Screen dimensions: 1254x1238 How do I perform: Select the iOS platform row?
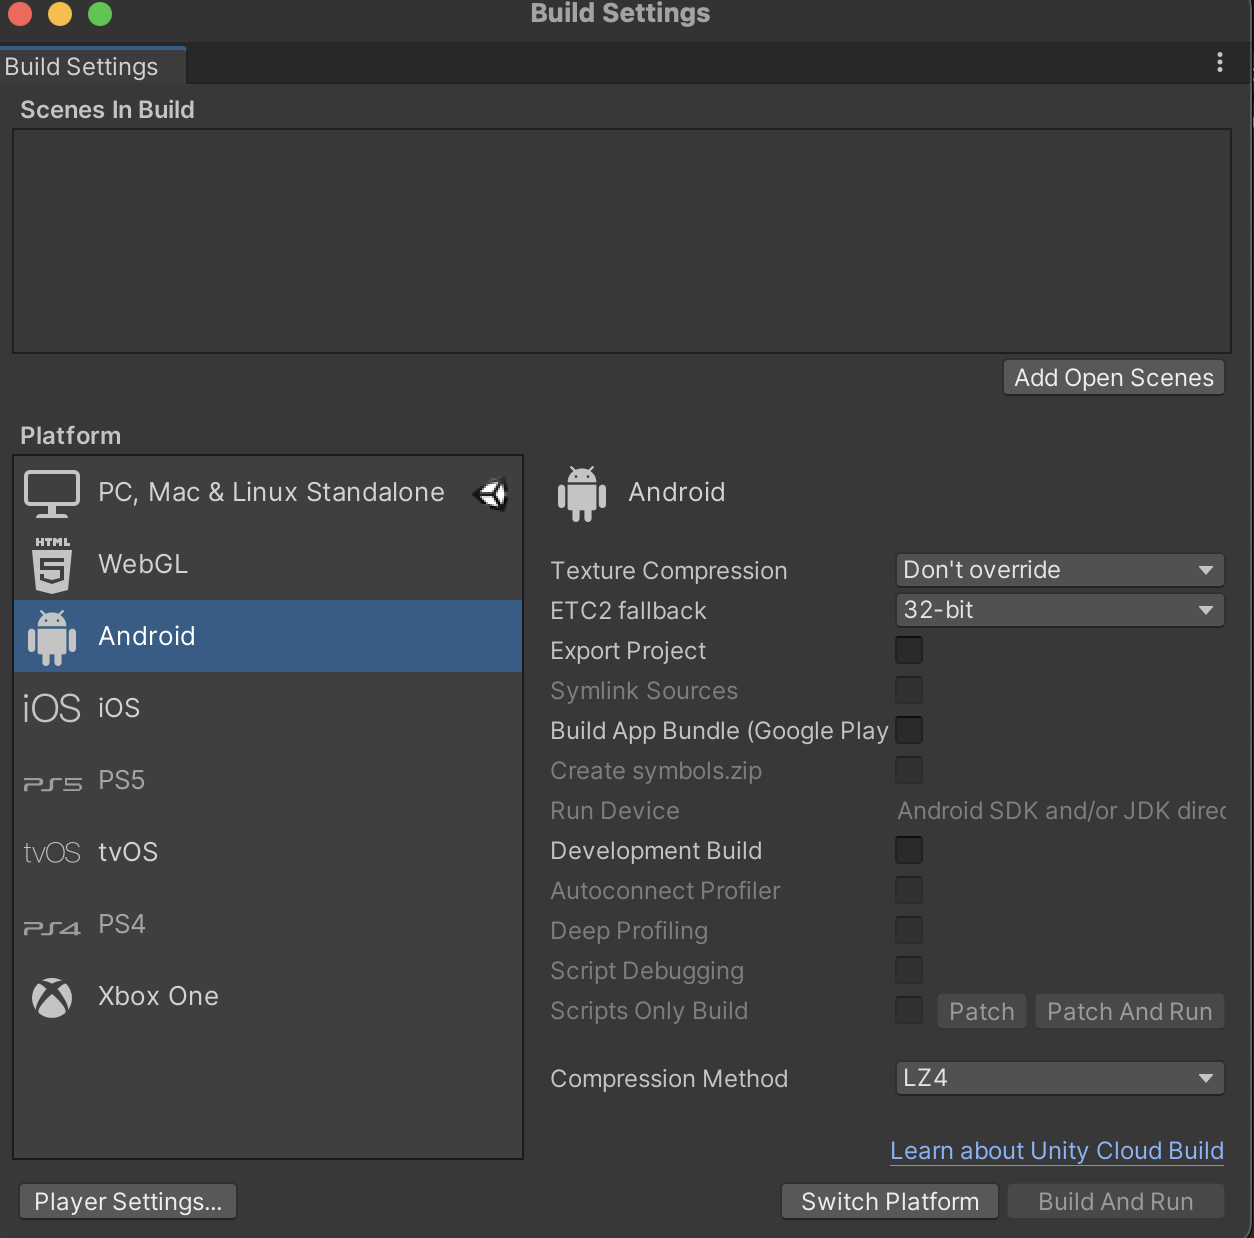coord(268,708)
